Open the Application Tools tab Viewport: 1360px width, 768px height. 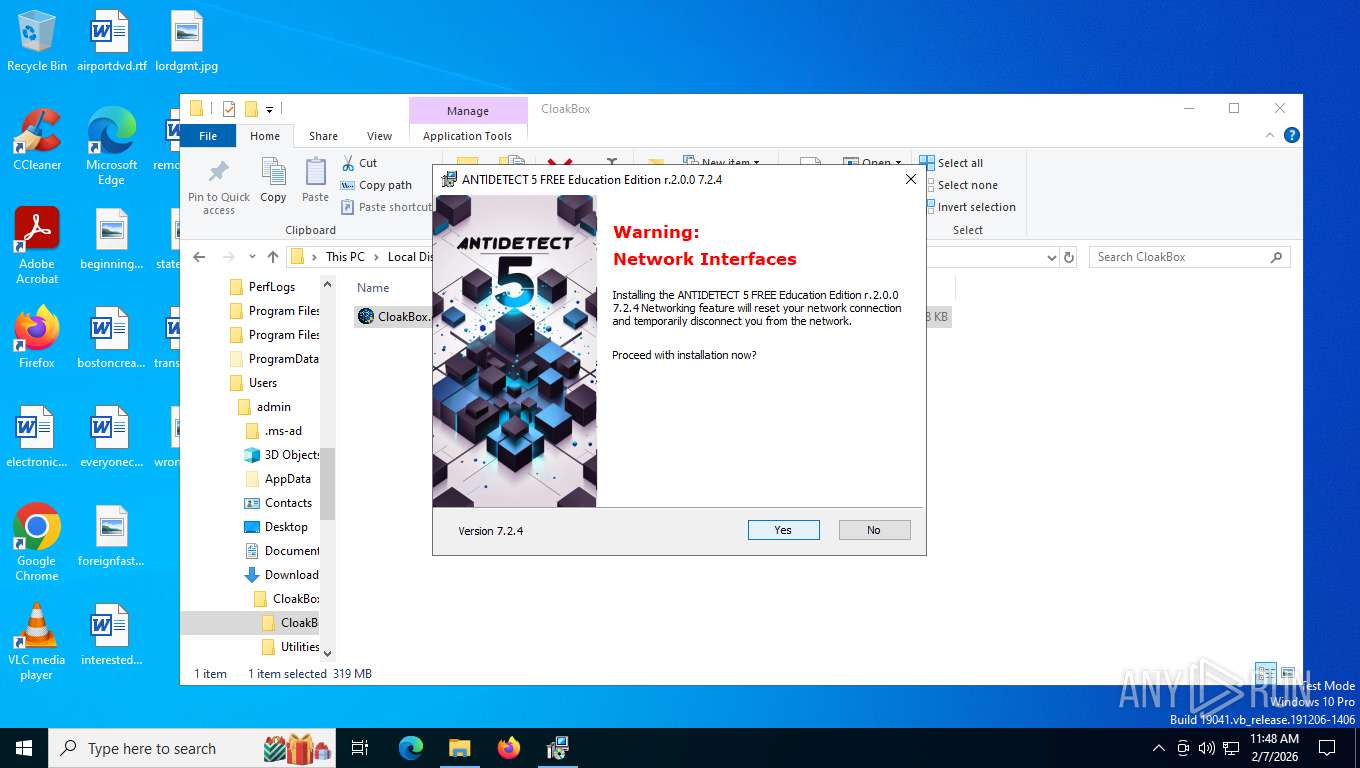467,136
